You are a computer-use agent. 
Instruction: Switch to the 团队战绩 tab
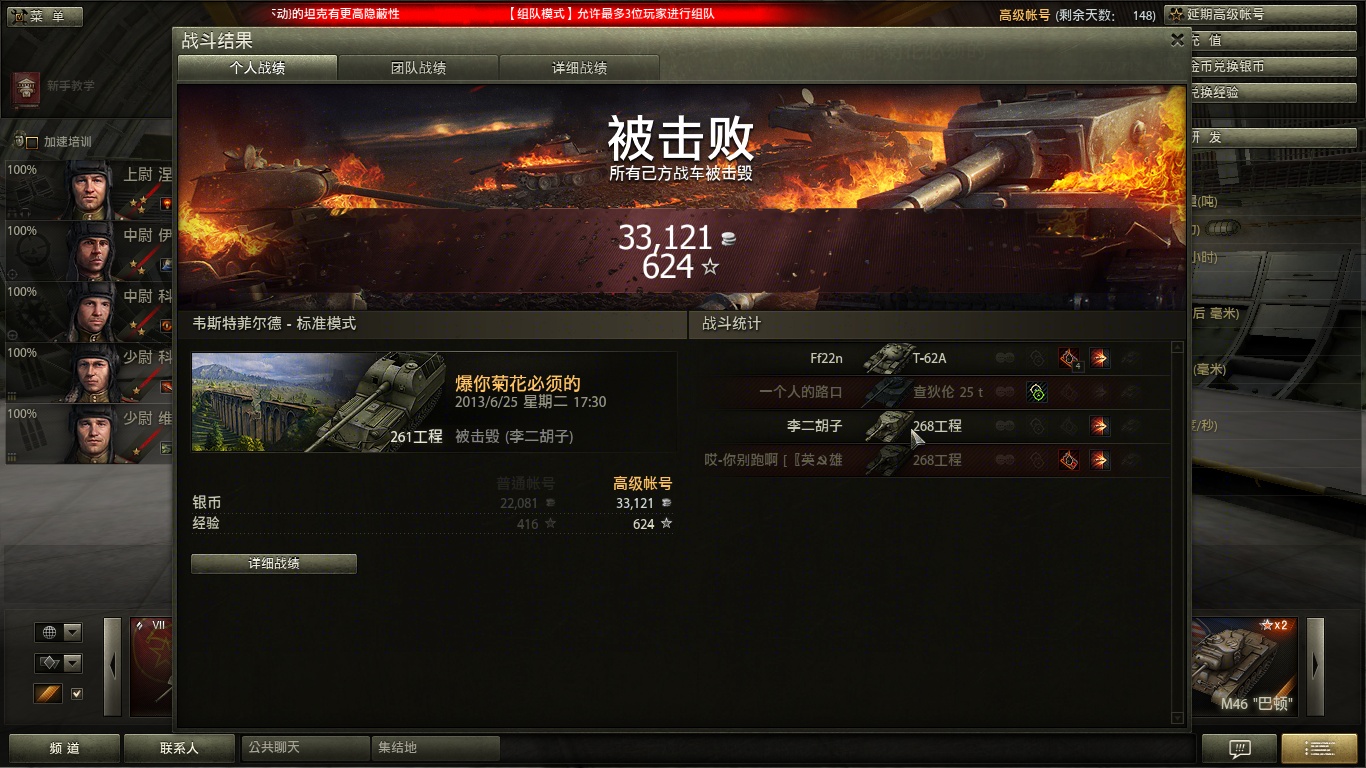[418, 68]
